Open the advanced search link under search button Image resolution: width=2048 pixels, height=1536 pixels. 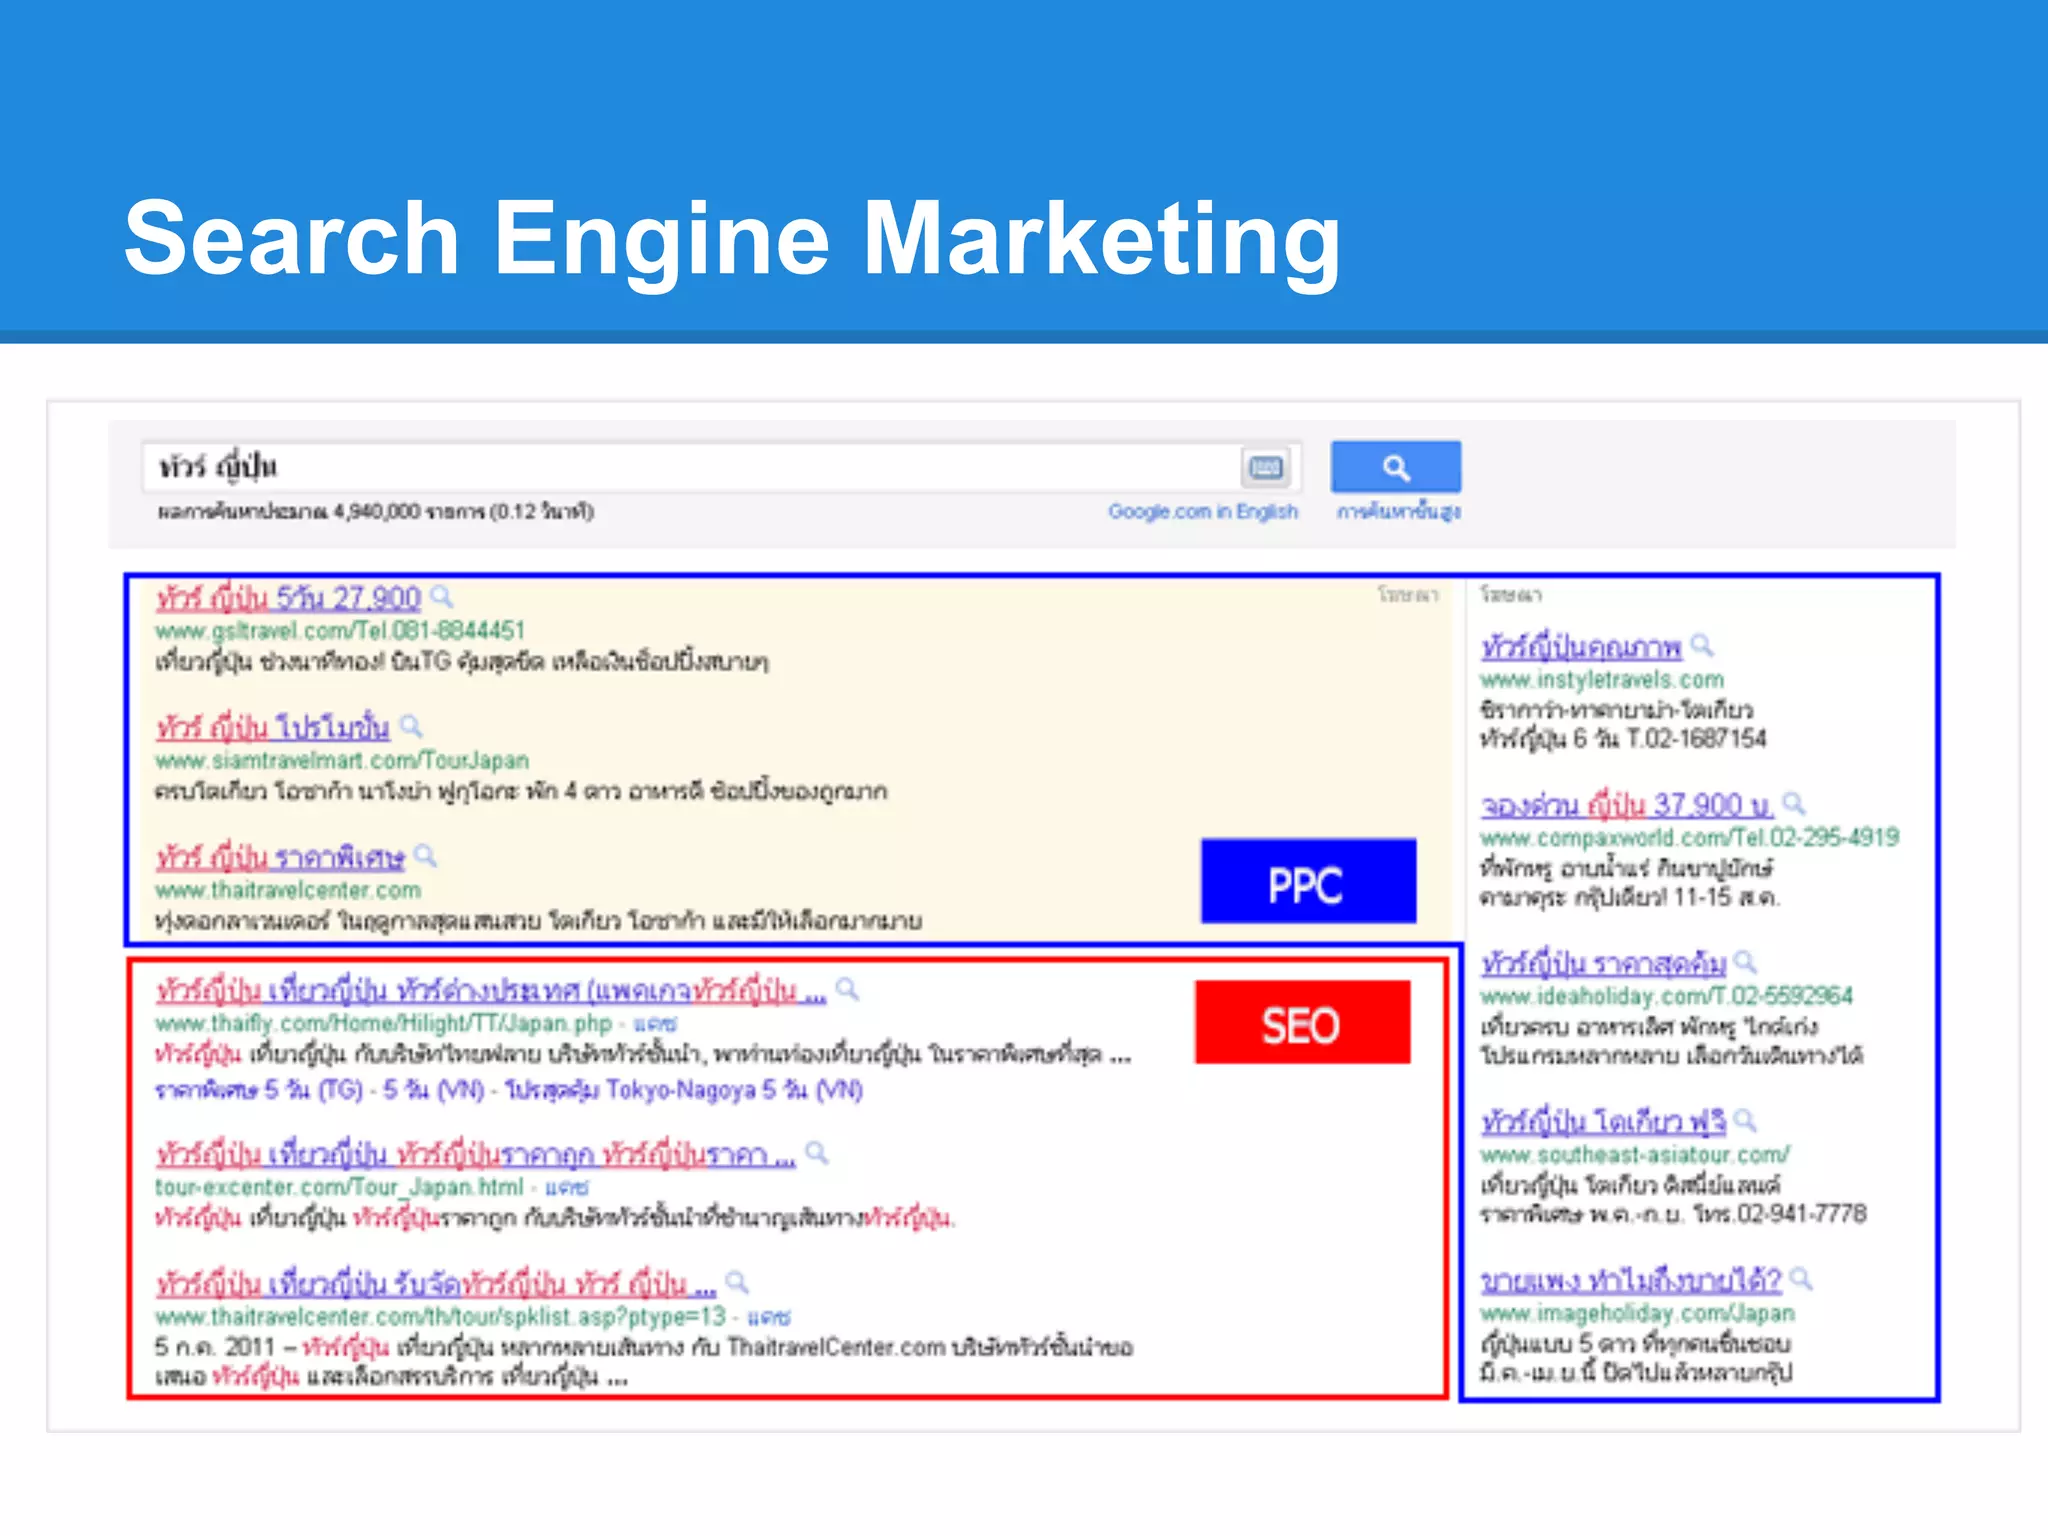coord(1398,512)
